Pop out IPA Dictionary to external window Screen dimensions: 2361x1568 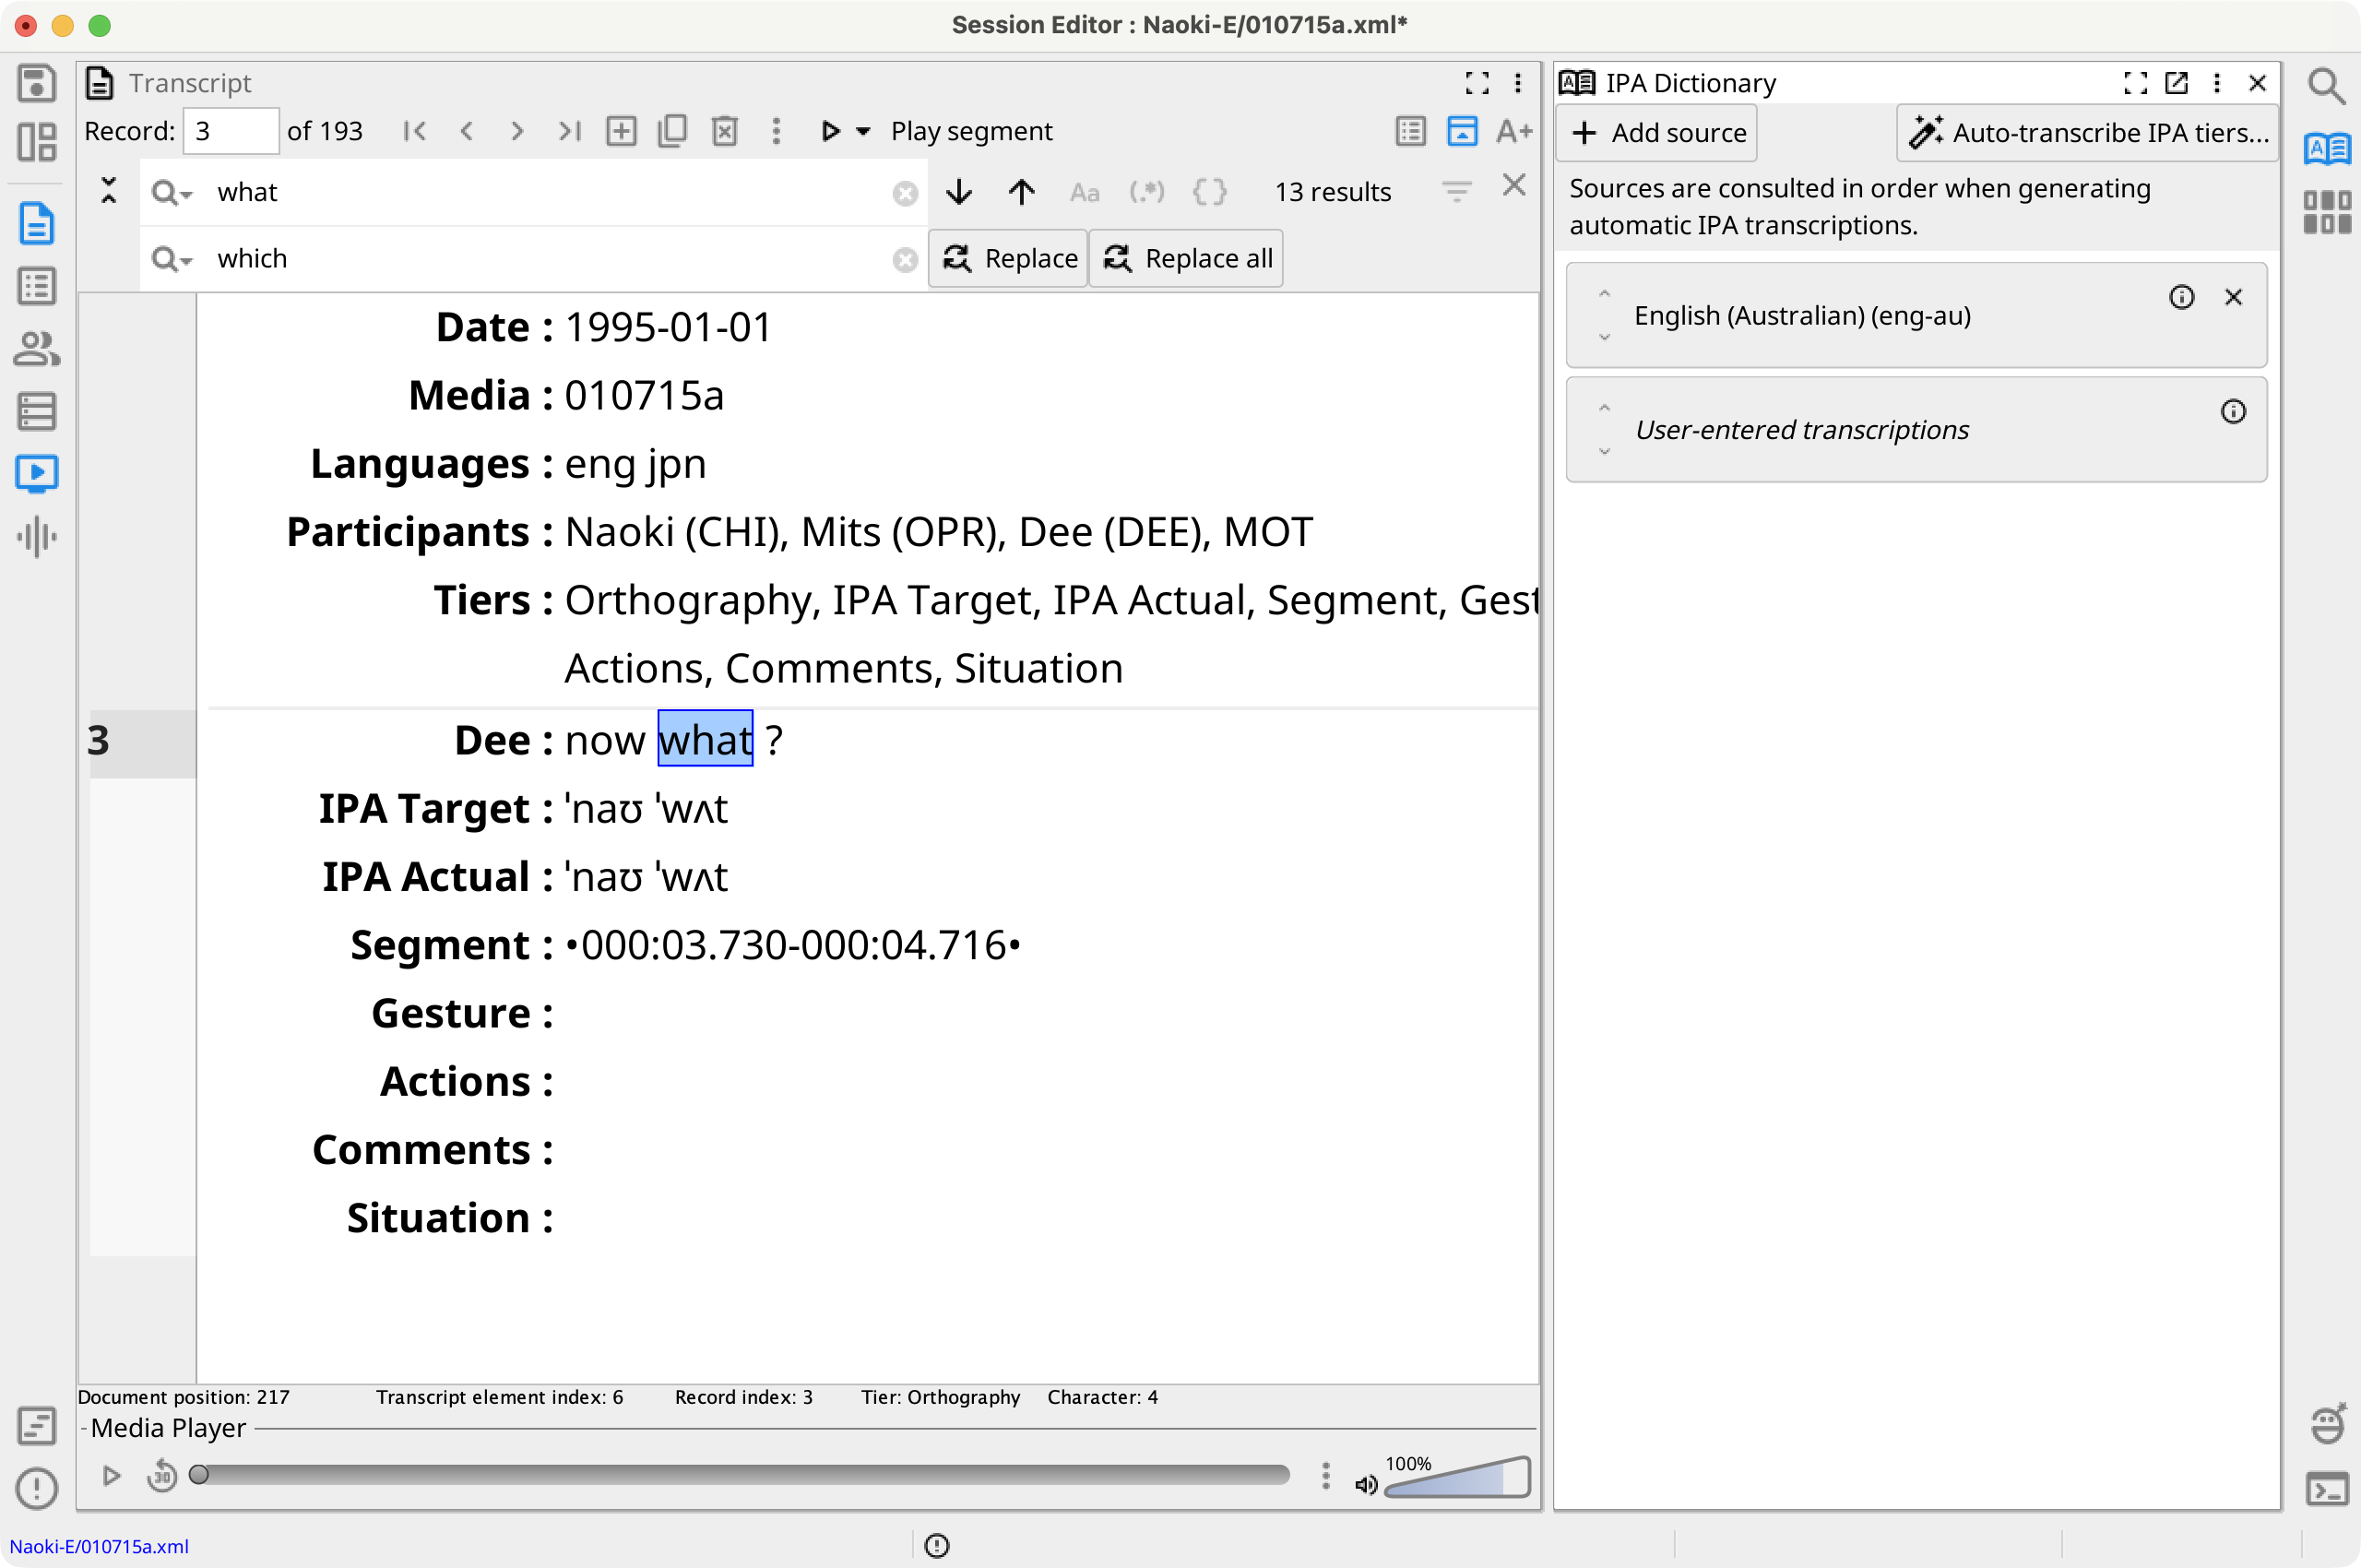point(2176,83)
